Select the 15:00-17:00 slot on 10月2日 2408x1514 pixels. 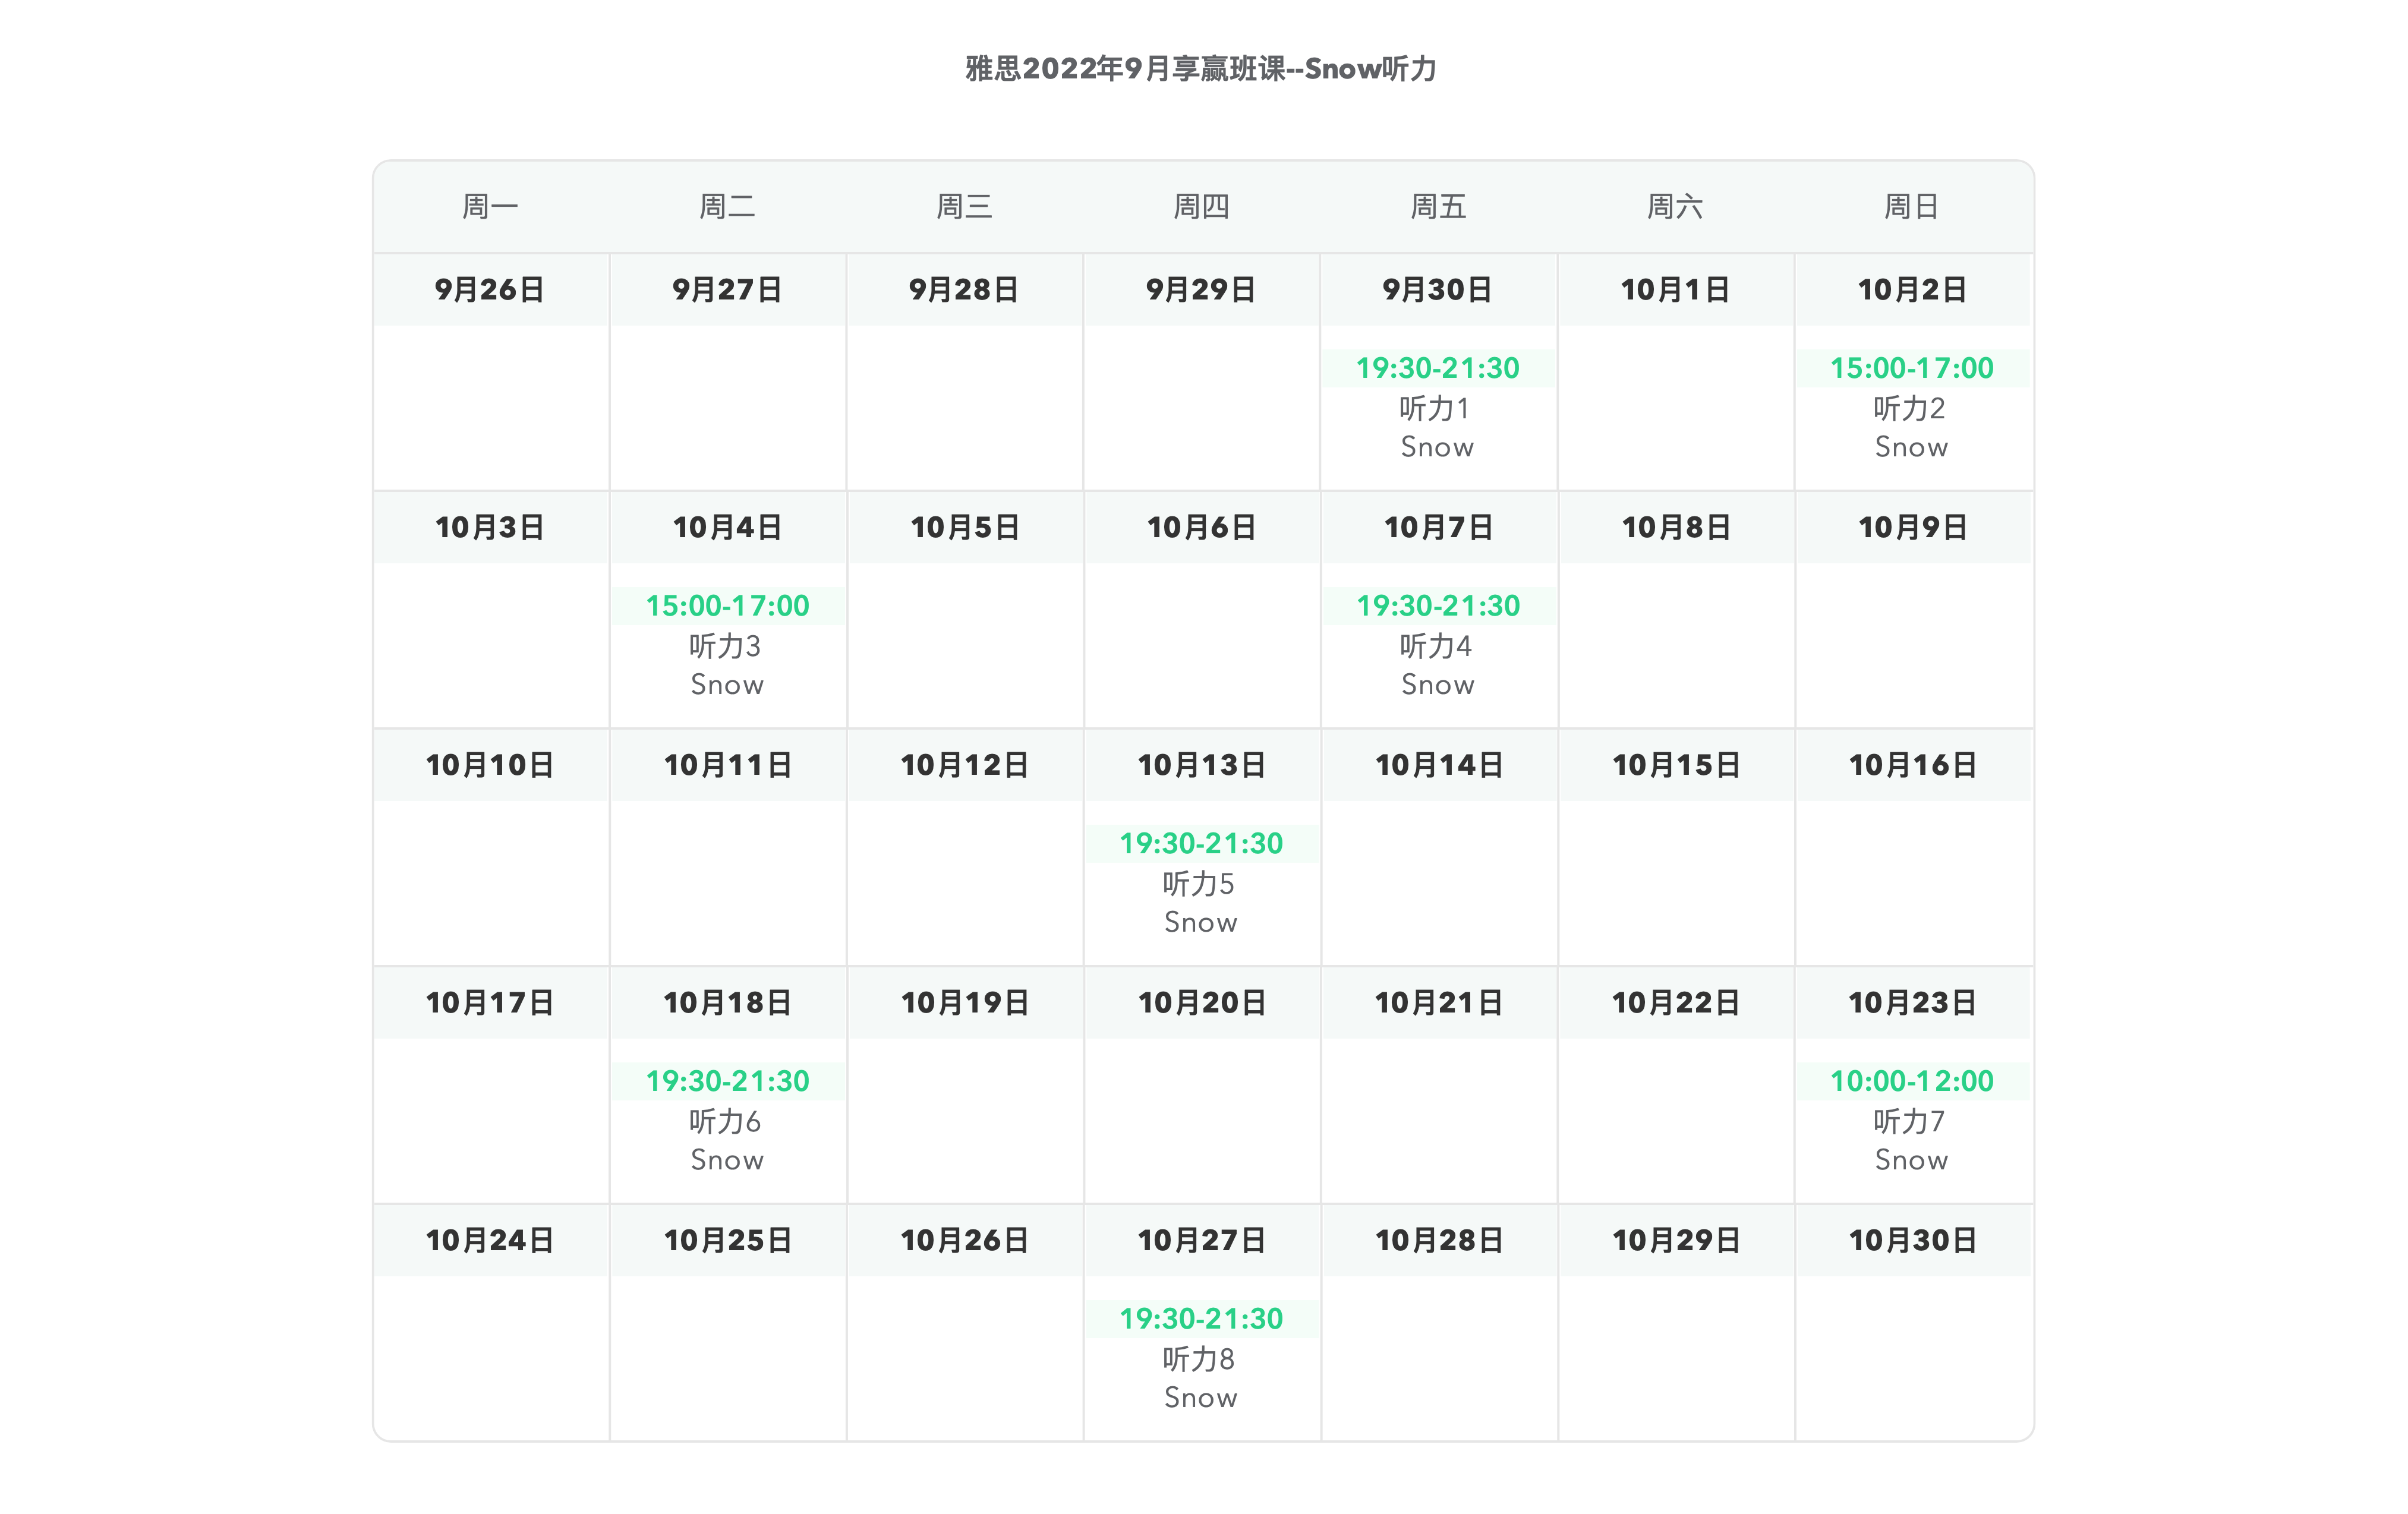pos(1911,368)
